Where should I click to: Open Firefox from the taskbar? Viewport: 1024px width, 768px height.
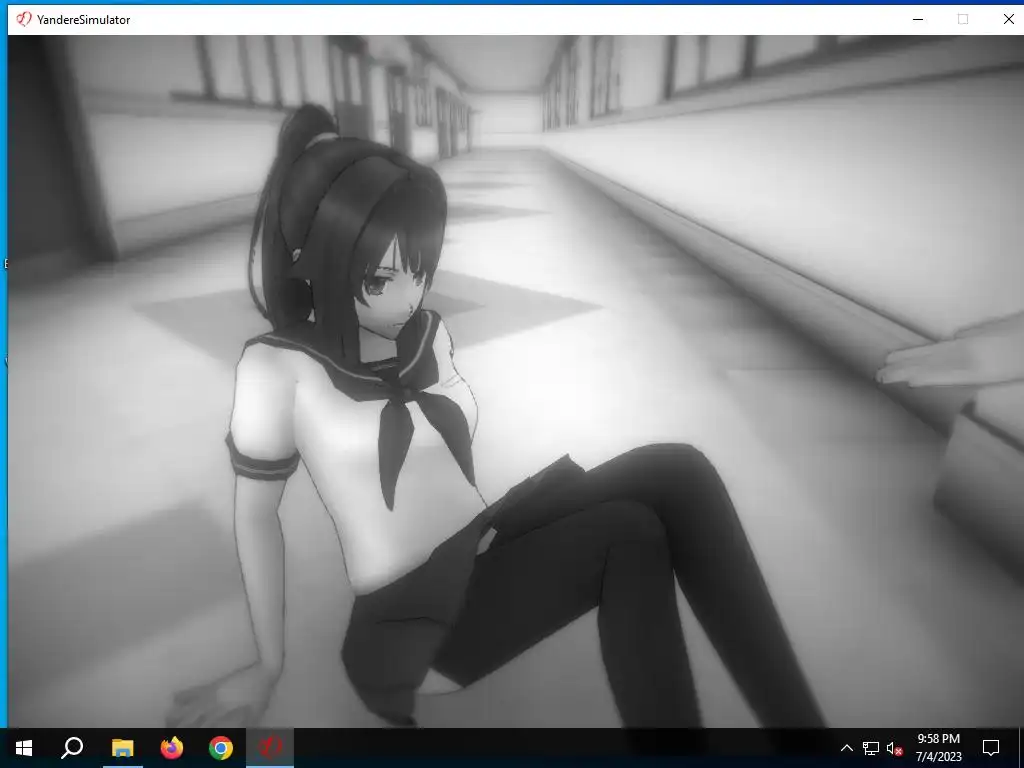click(172, 747)
